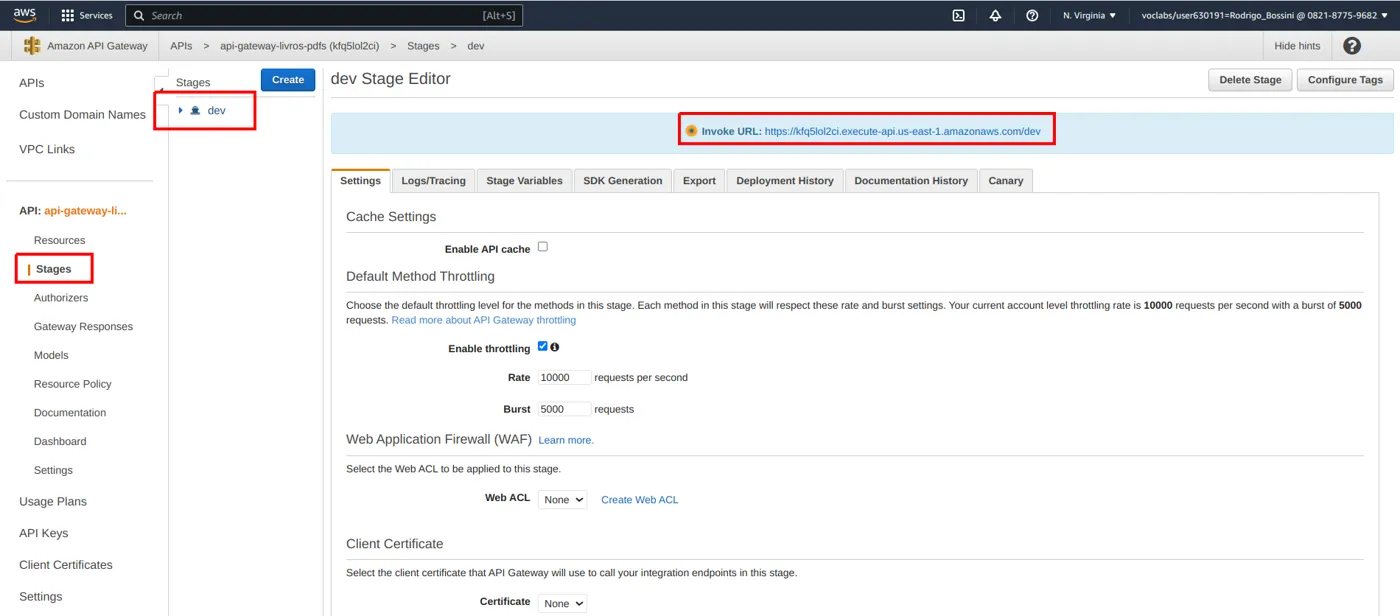The image size is (1400, 616).
Task: Click the Delete Stage button
Action: [1250, 80]
